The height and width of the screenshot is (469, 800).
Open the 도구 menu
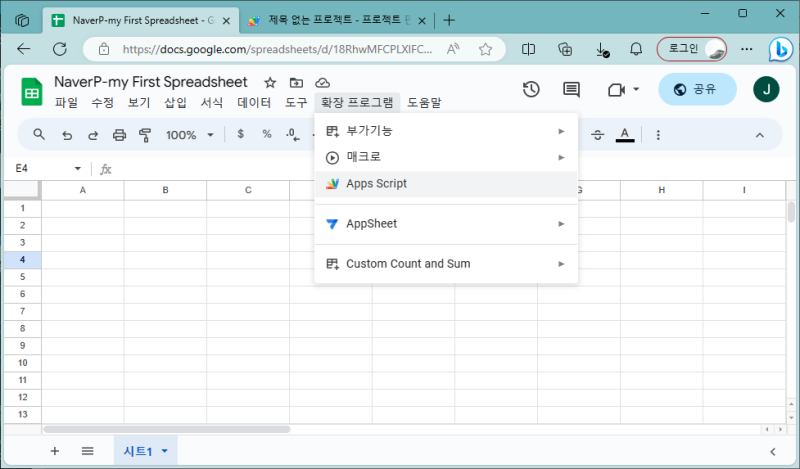tap(296, 103)
